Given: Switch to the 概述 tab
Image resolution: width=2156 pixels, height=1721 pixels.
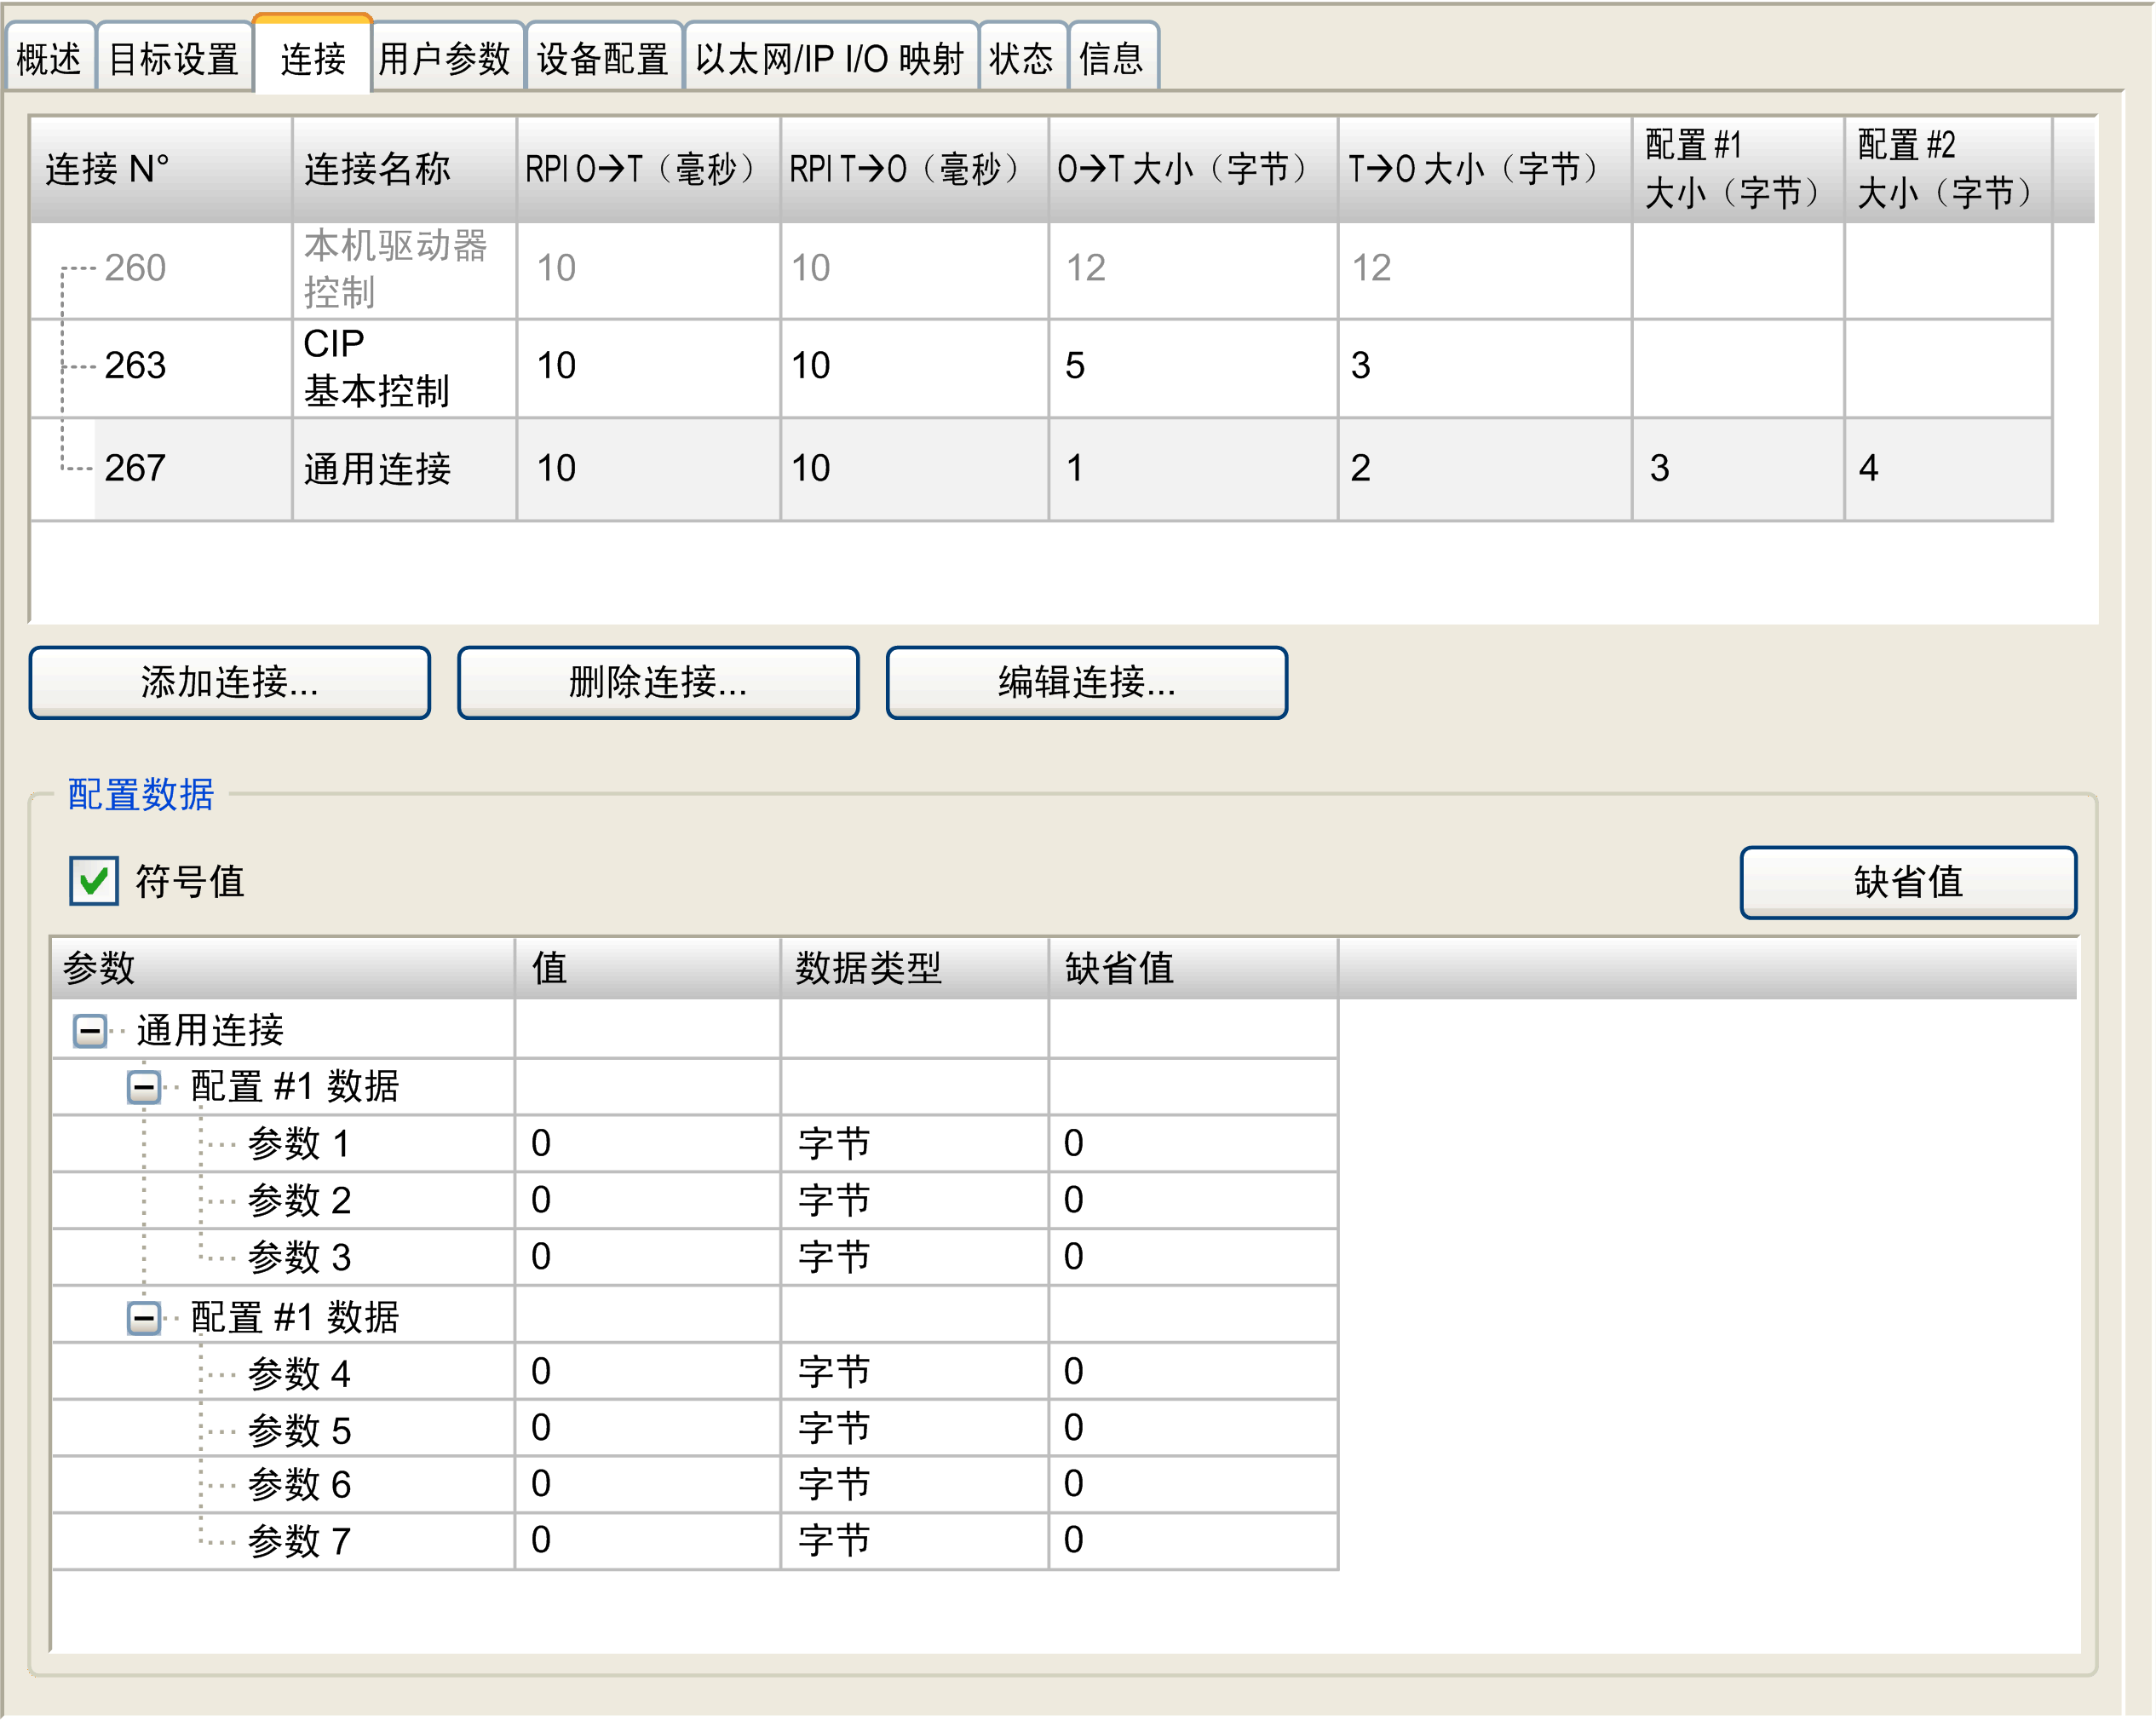Looking at the screenshot, I should pos(49,59).
